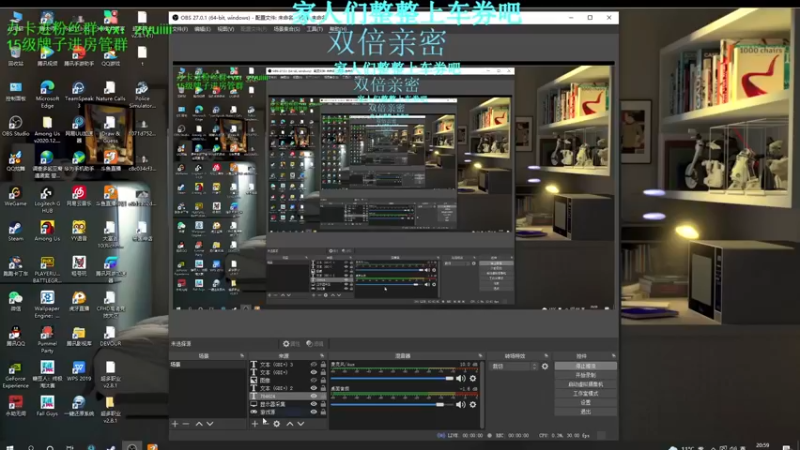This screenshot has width=800, height=450.
Task: Open Steam desktop shortcut
Action: click(x=15, y=231)
